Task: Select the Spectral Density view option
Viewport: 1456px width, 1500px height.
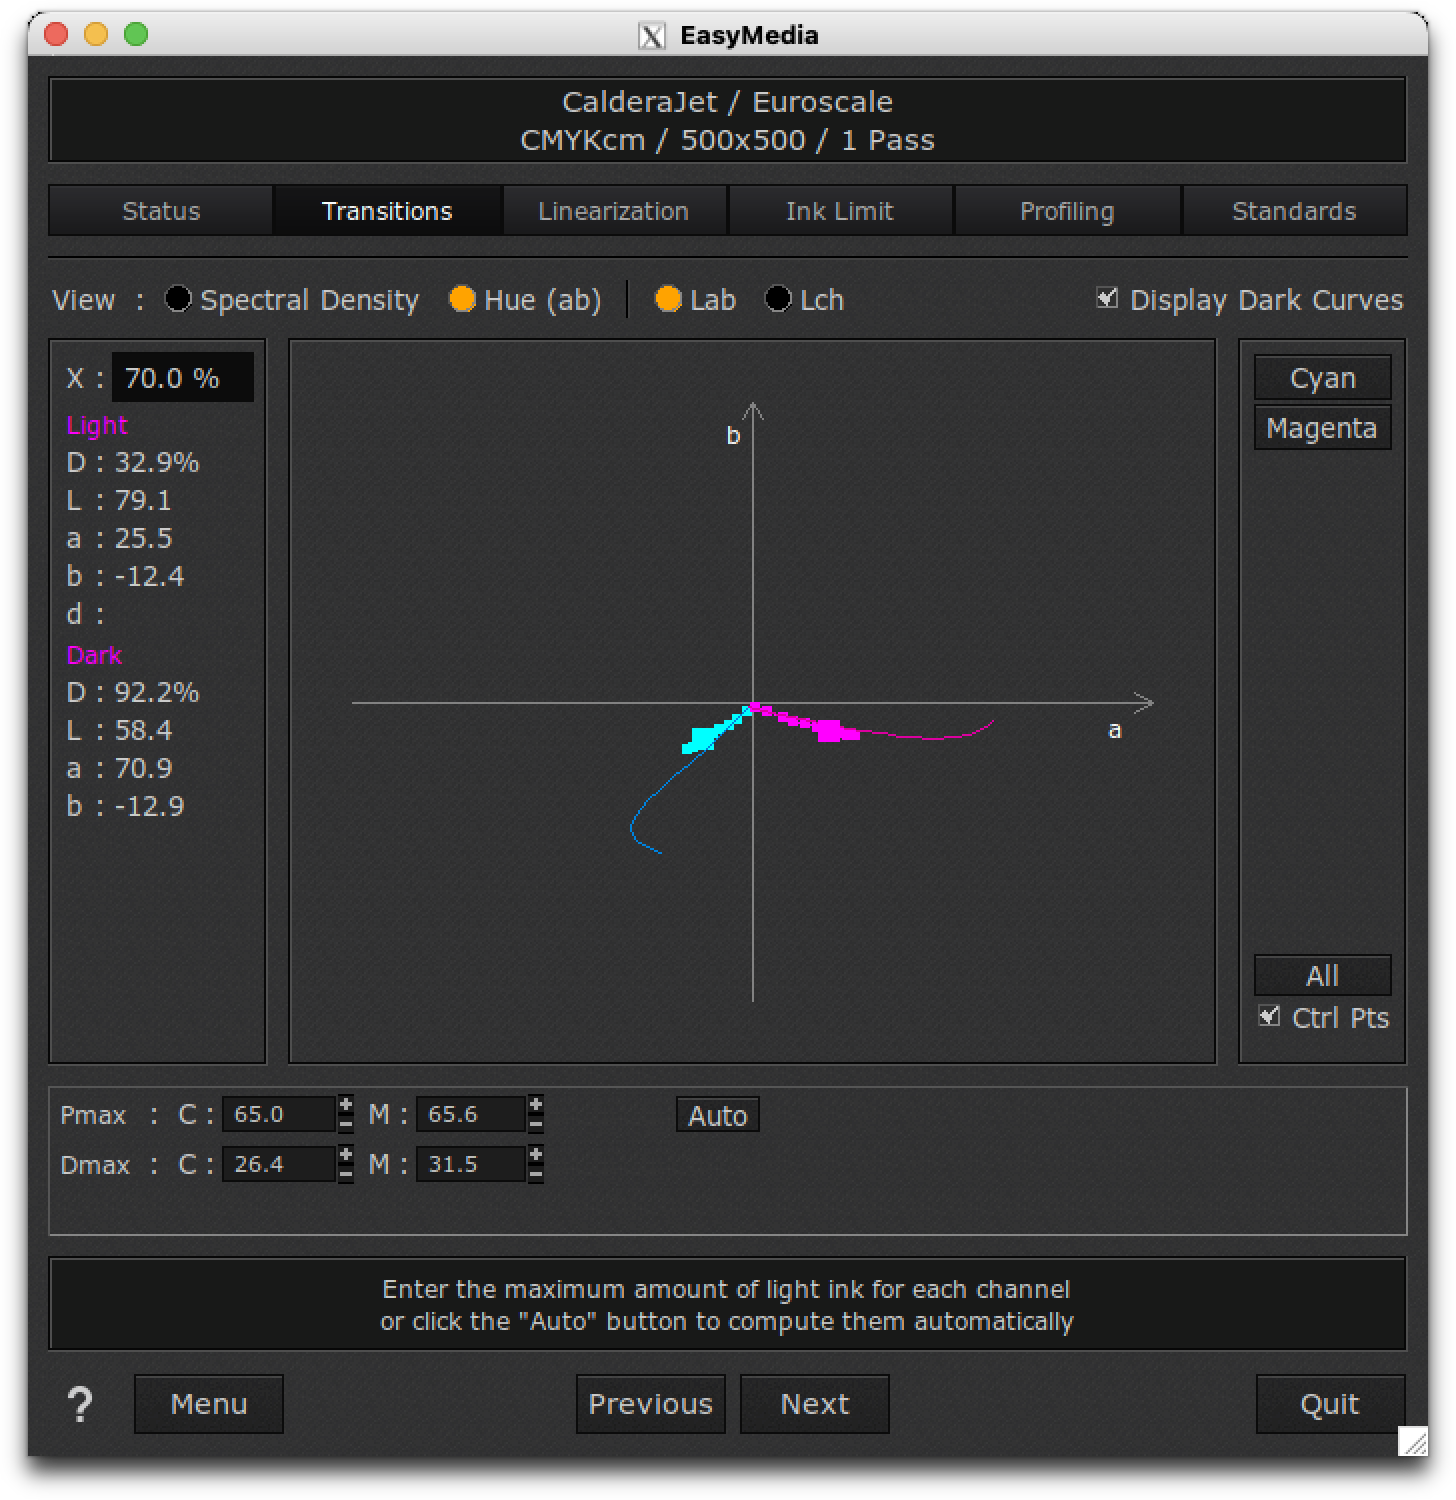Action: click(178, 299)
